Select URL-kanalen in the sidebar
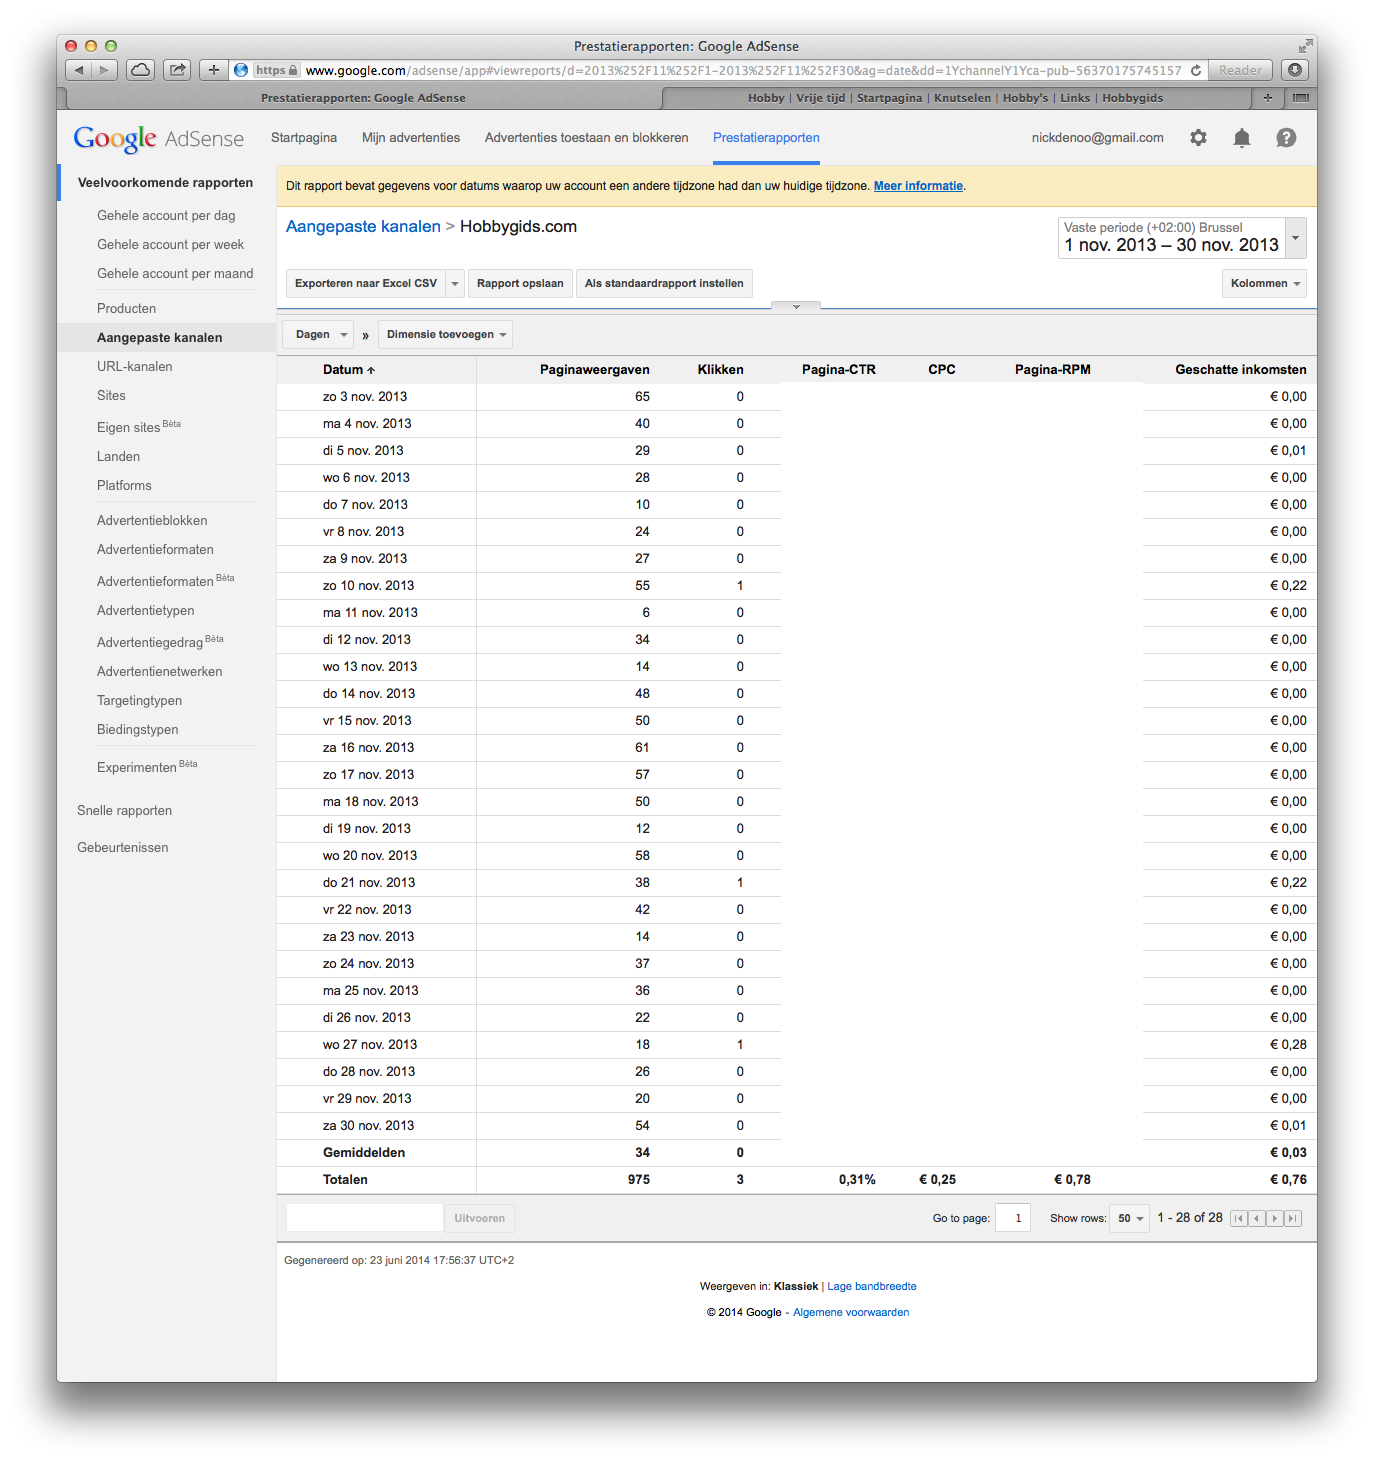Screen dimensions: 1374x1461 (134, 366)
